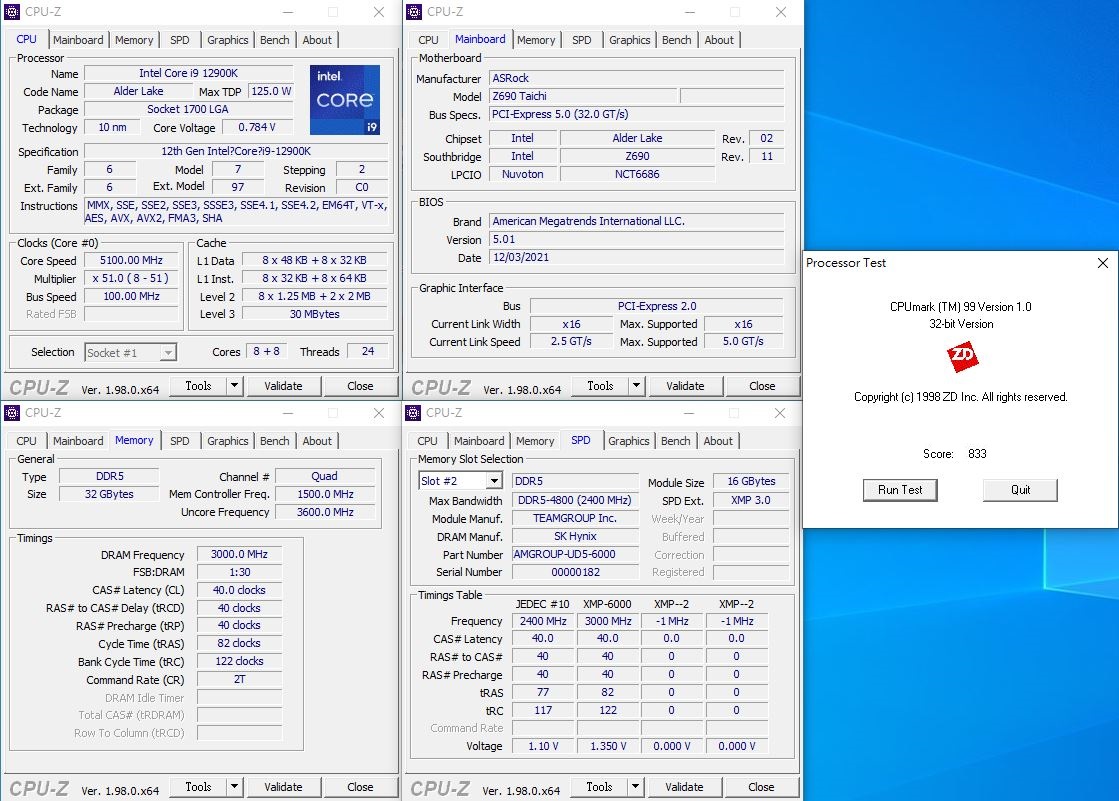Click the Core Speed value '5100.00 MHz'
This screenshot has height=801, width=1119.
pos(131,261)
